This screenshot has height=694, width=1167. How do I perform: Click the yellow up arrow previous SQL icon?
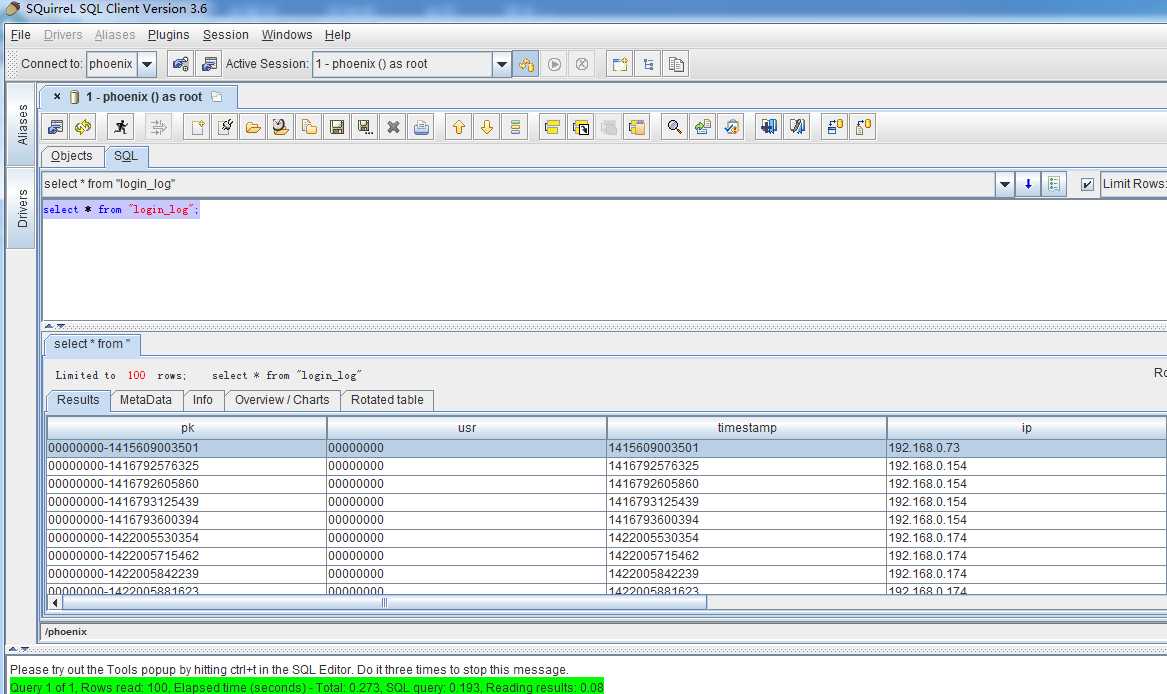coord(458,127)
